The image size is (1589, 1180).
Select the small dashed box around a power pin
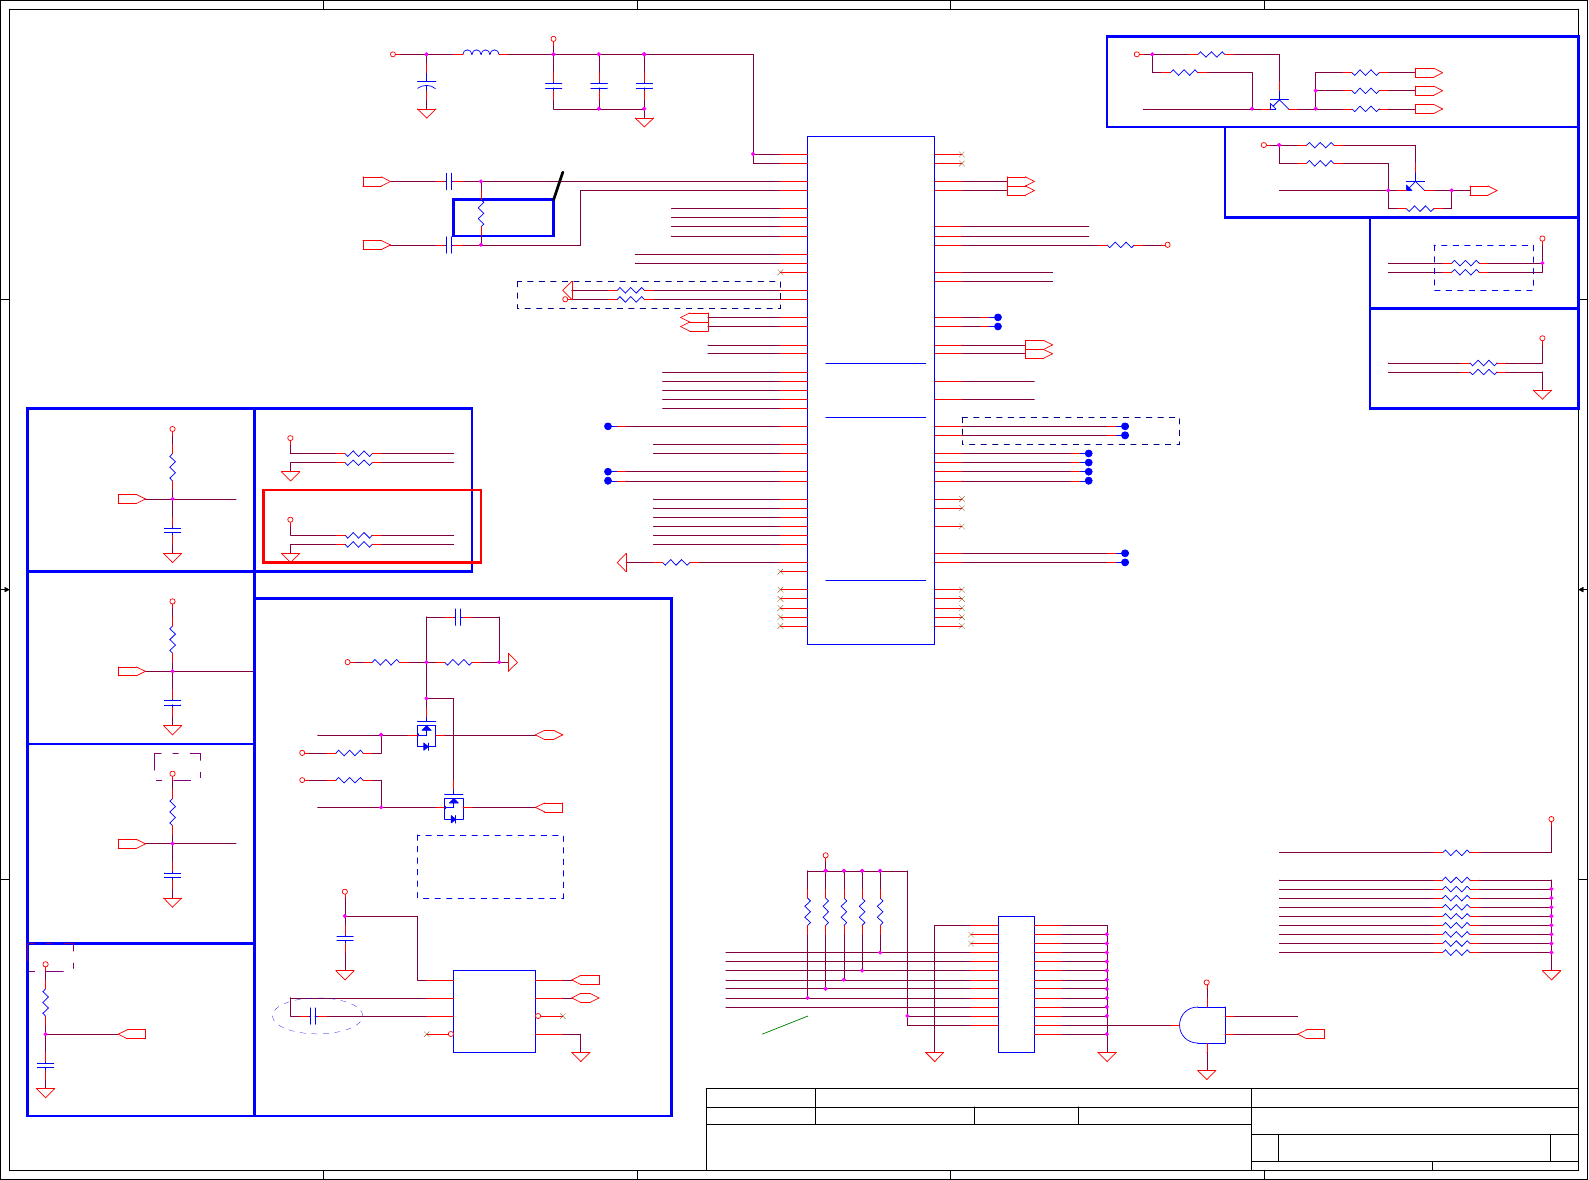click(177, 767)
